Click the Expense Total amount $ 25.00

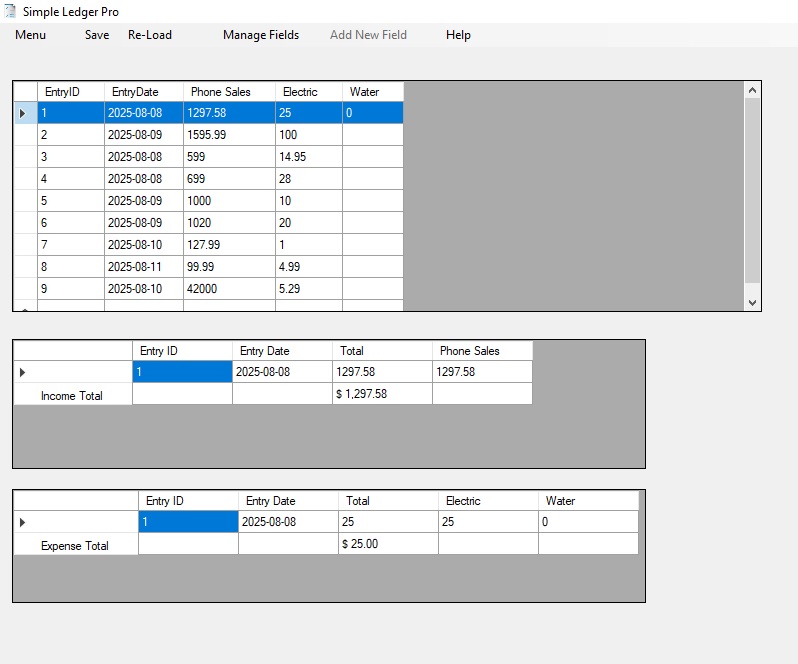pos(387,544)
